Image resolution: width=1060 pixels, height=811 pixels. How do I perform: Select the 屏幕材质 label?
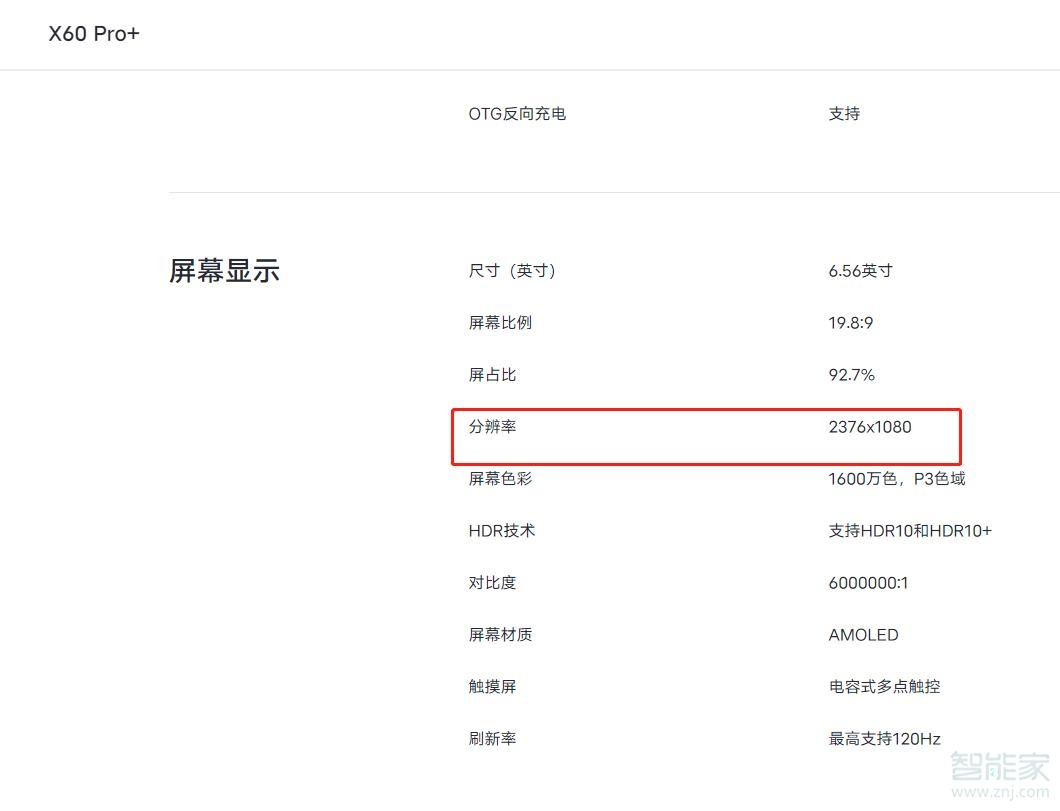click(x=500, y=635)
